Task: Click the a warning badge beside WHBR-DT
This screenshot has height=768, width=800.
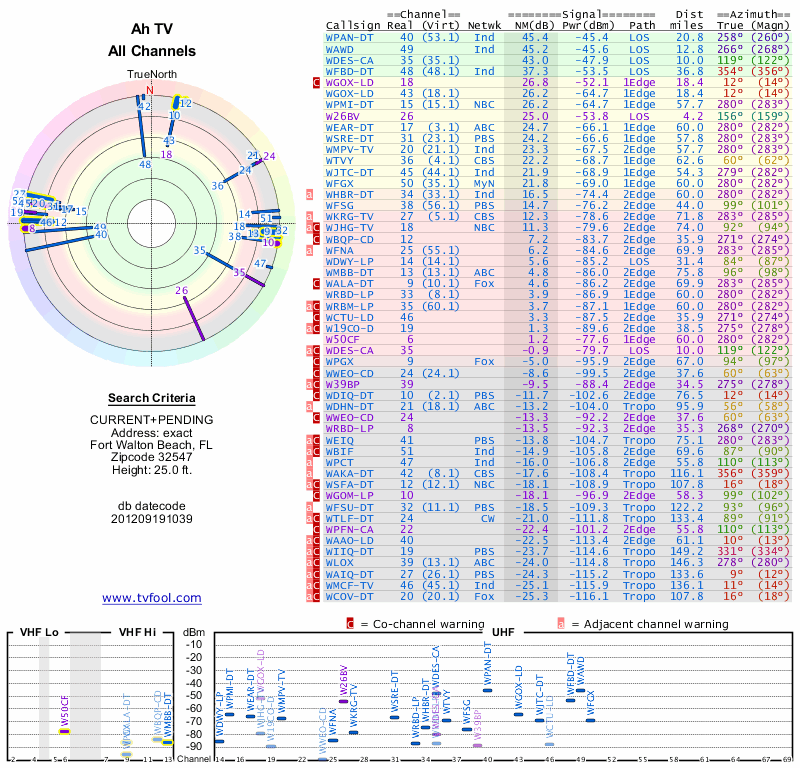Action: point(309,194)
